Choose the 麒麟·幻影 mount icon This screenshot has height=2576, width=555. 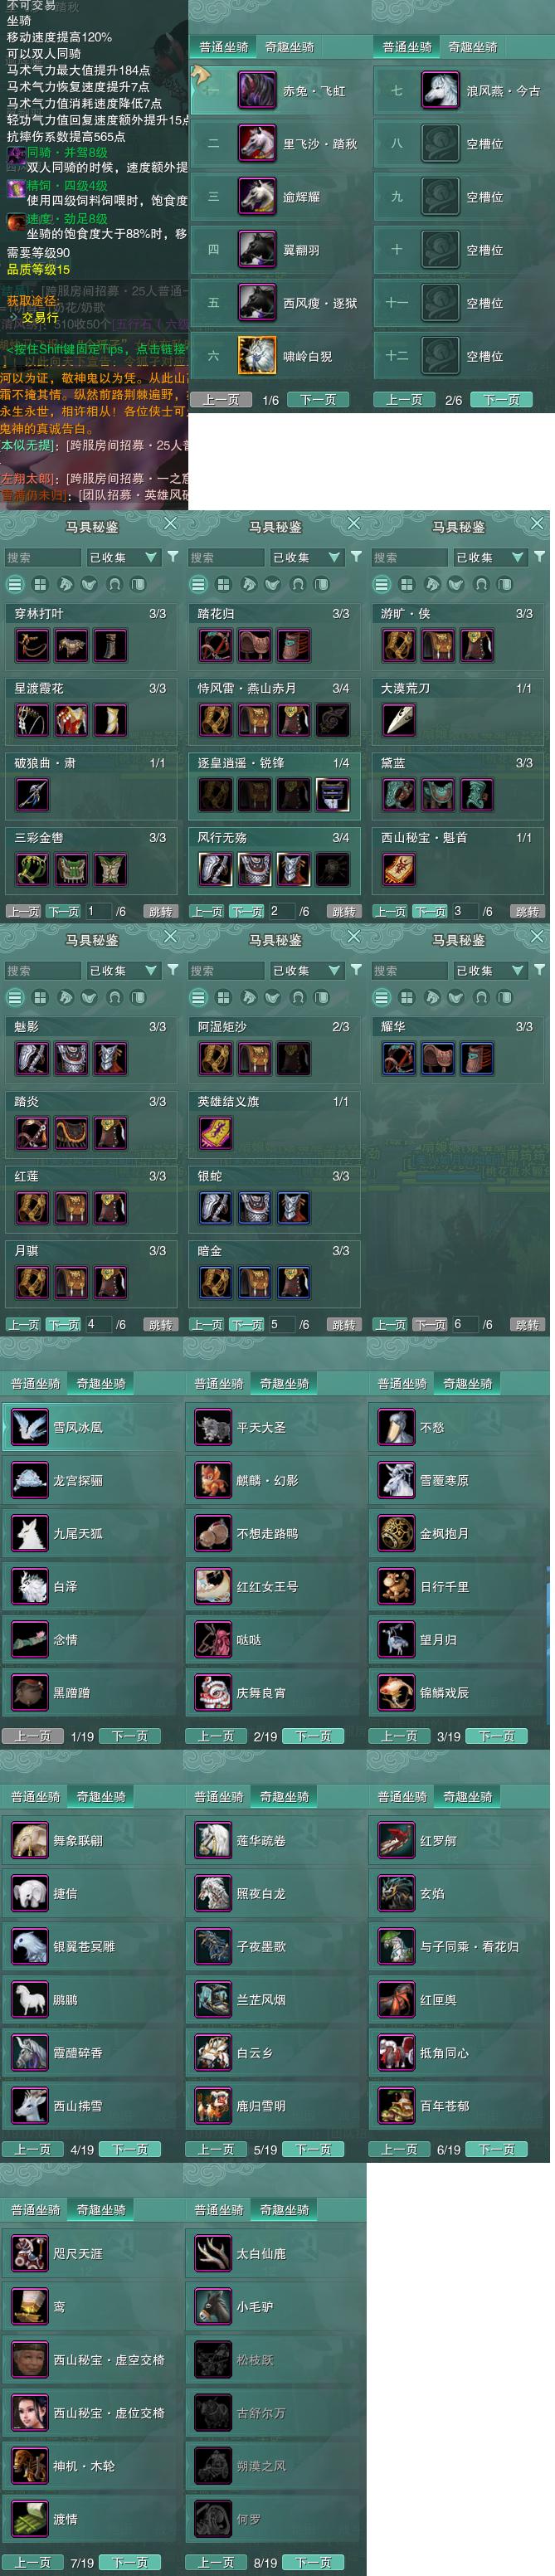tap(213, 1480)
